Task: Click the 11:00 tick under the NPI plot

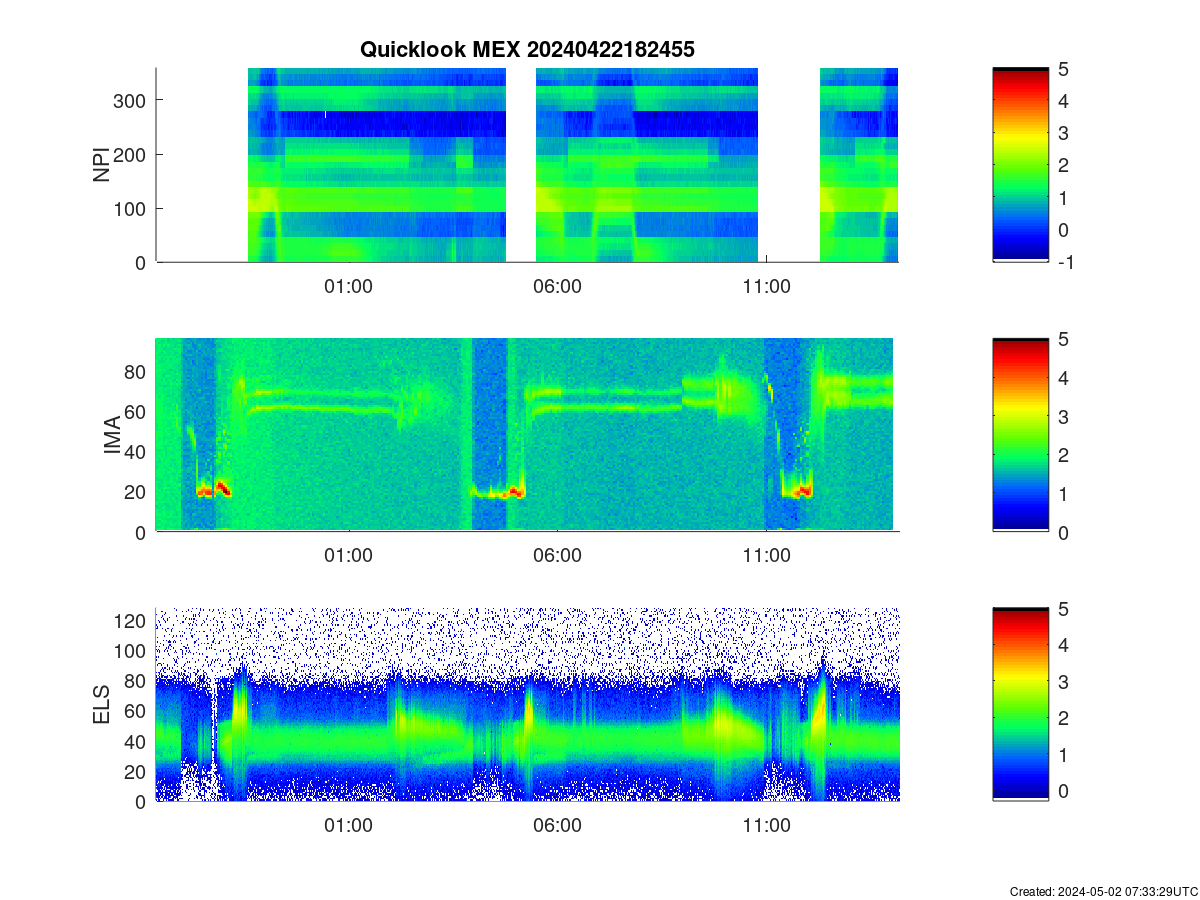Action: click(x=767, y=286)
